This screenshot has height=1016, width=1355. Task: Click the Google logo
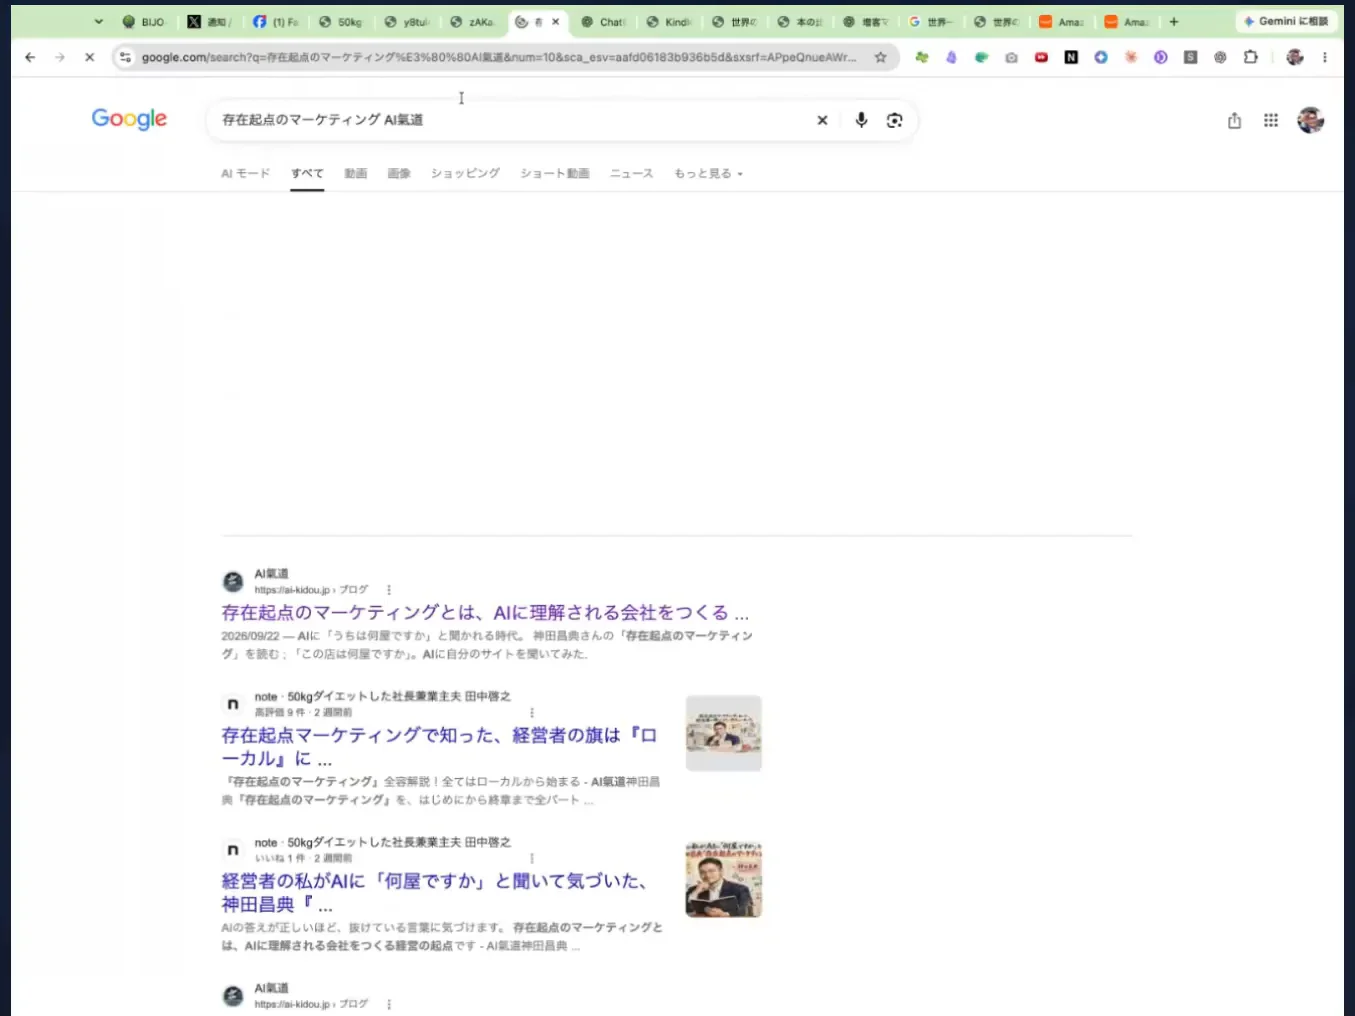tap(129, 119)
